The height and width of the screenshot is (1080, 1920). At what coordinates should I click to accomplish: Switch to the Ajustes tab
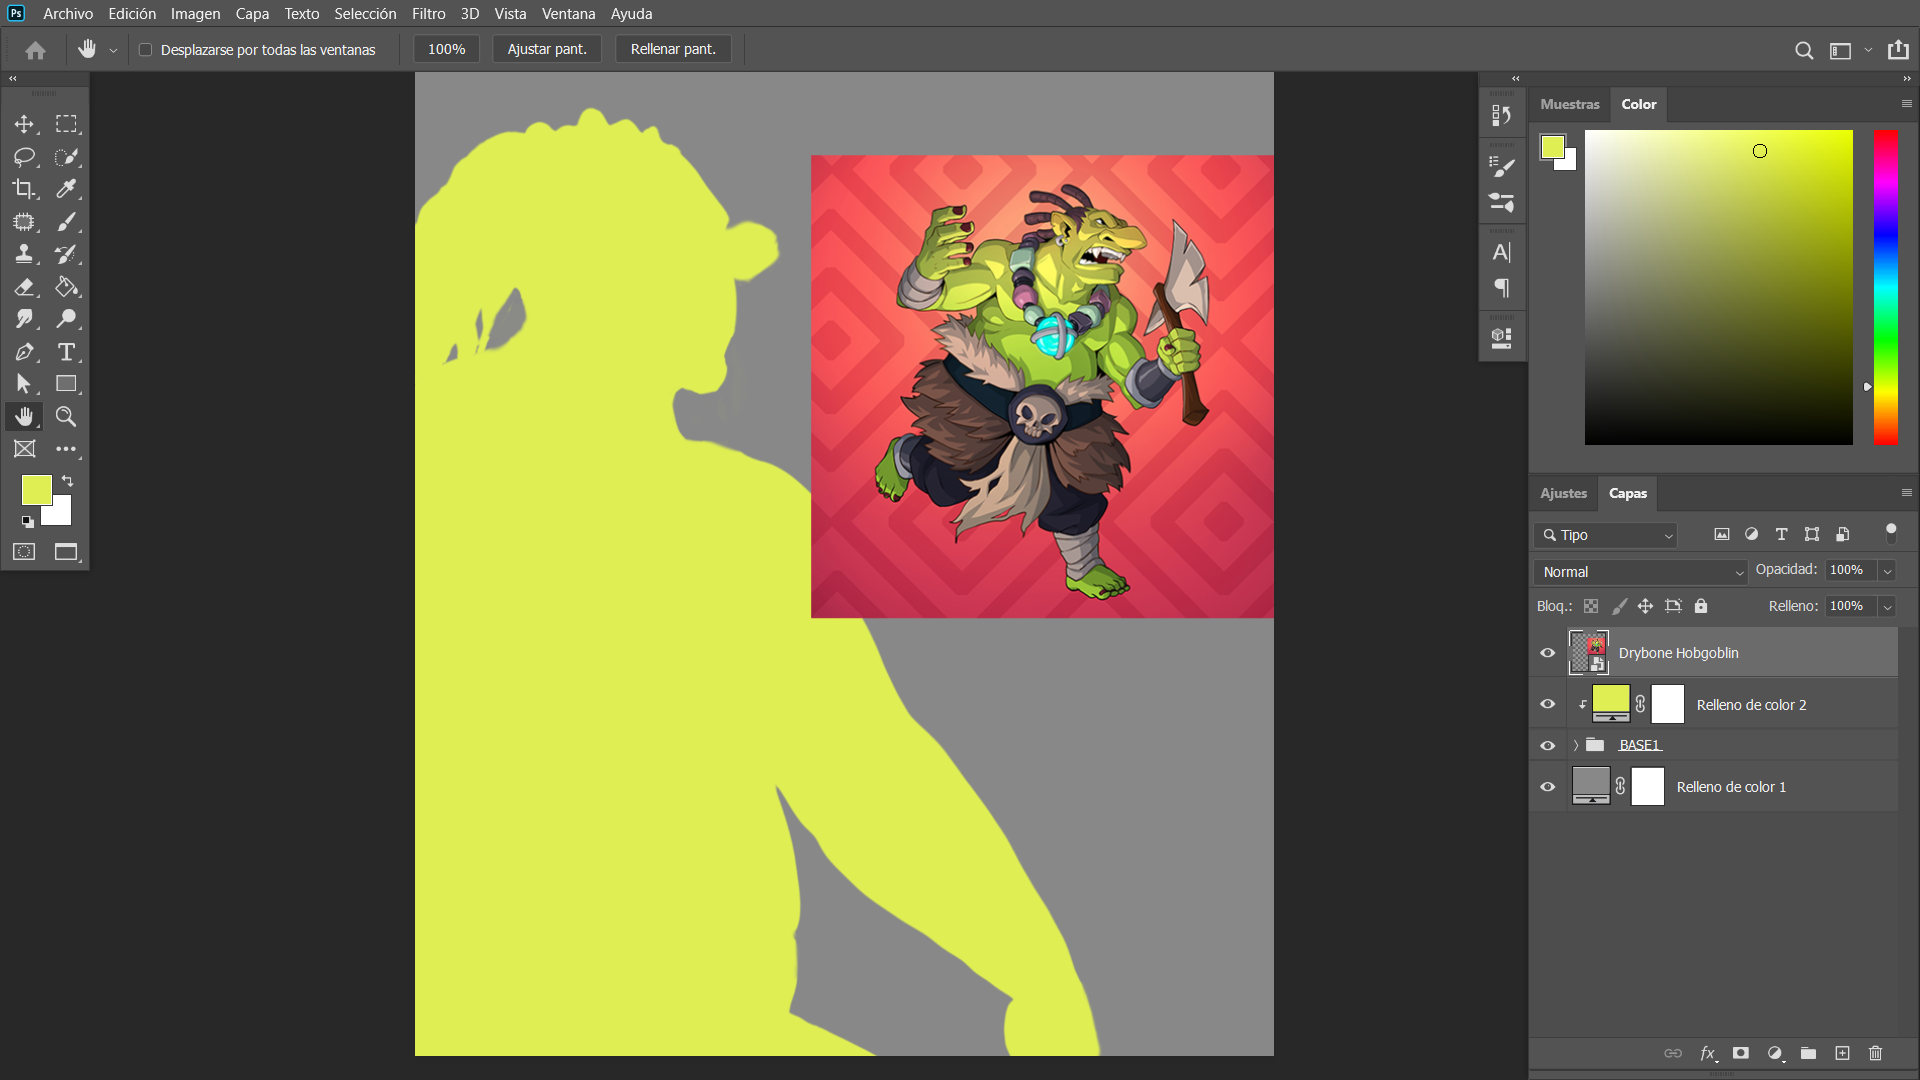pyautogui.click(x=1563, y=493)
